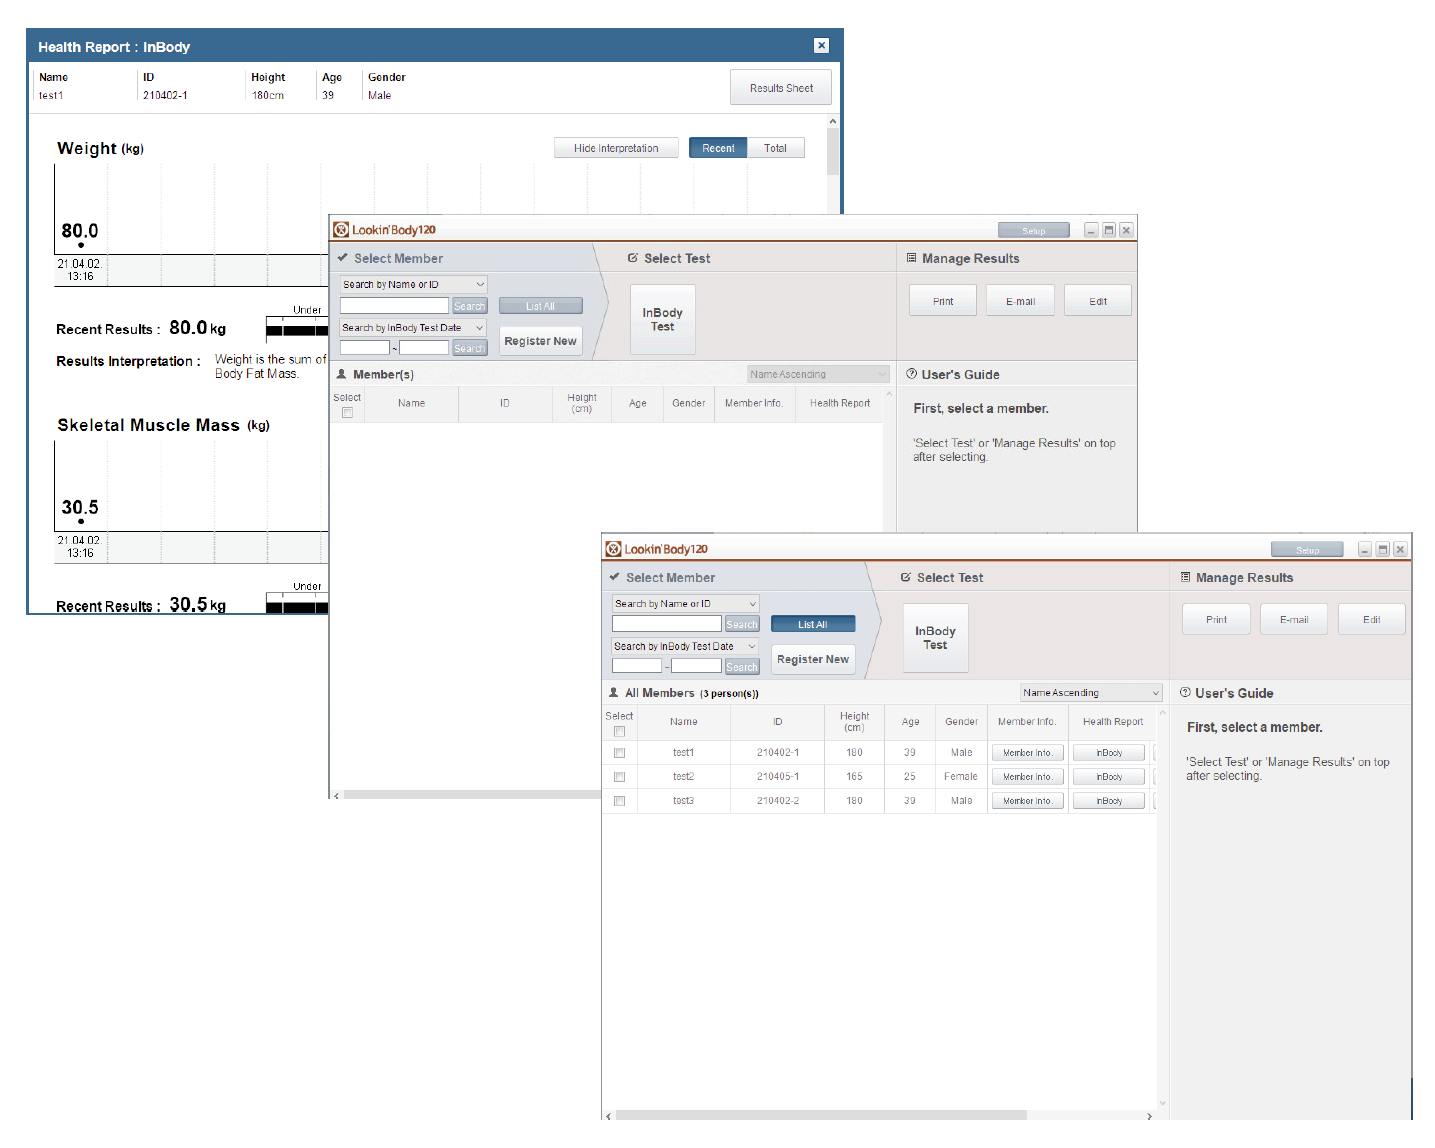Open Member Info for test1
The height and width of the screenshot is (1148, 1435).
1027,753
